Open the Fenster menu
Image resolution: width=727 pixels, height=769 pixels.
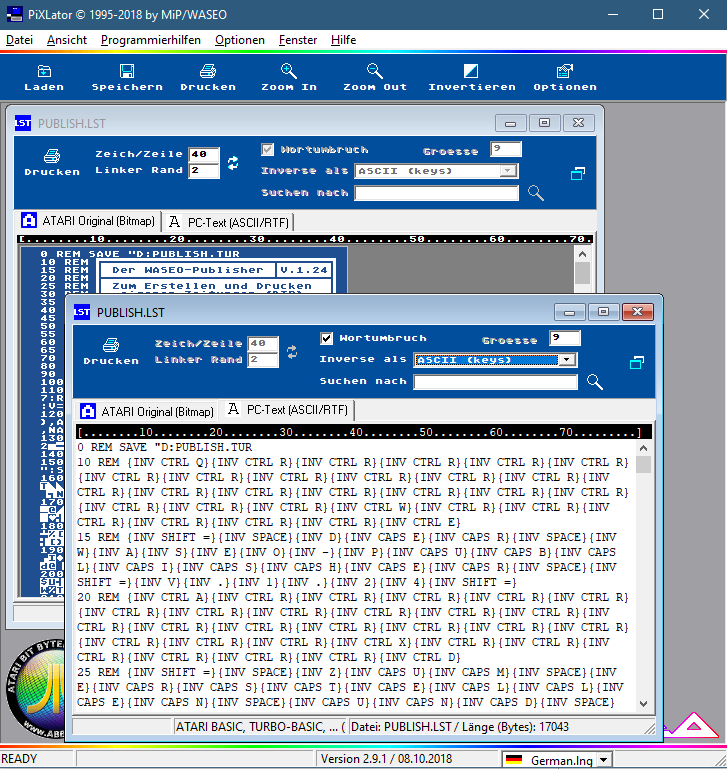[298, 40]
